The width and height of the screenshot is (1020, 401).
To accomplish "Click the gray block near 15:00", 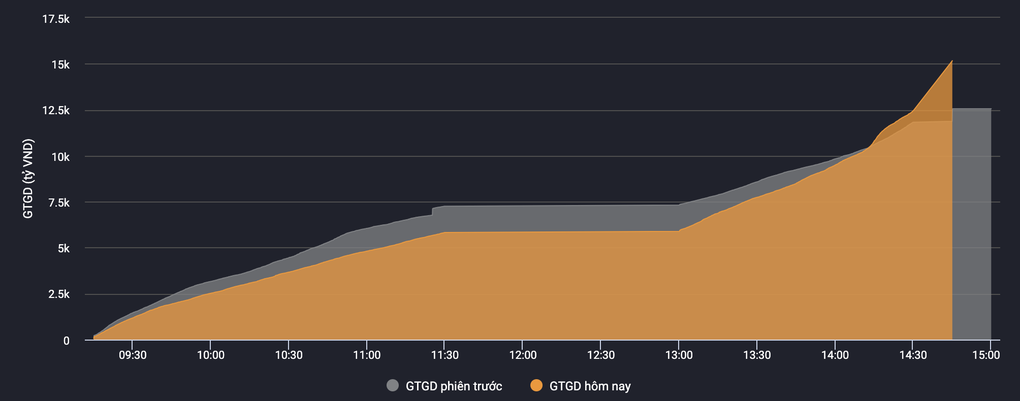I will [x=972, y=220].
